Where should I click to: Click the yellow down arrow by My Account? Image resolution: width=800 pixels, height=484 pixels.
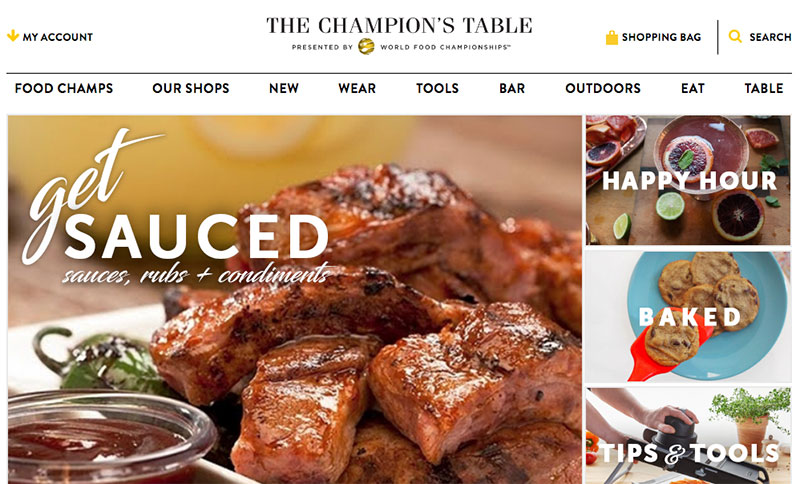[13, 36]
